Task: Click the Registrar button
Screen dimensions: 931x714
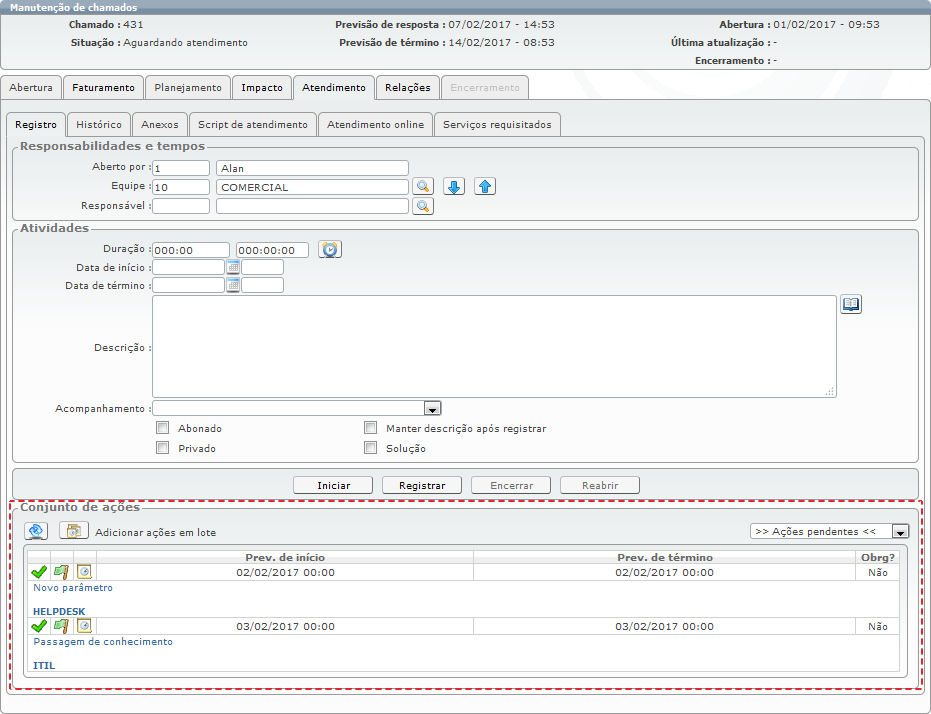Action: pyautogui.click(x=422, y=485)
